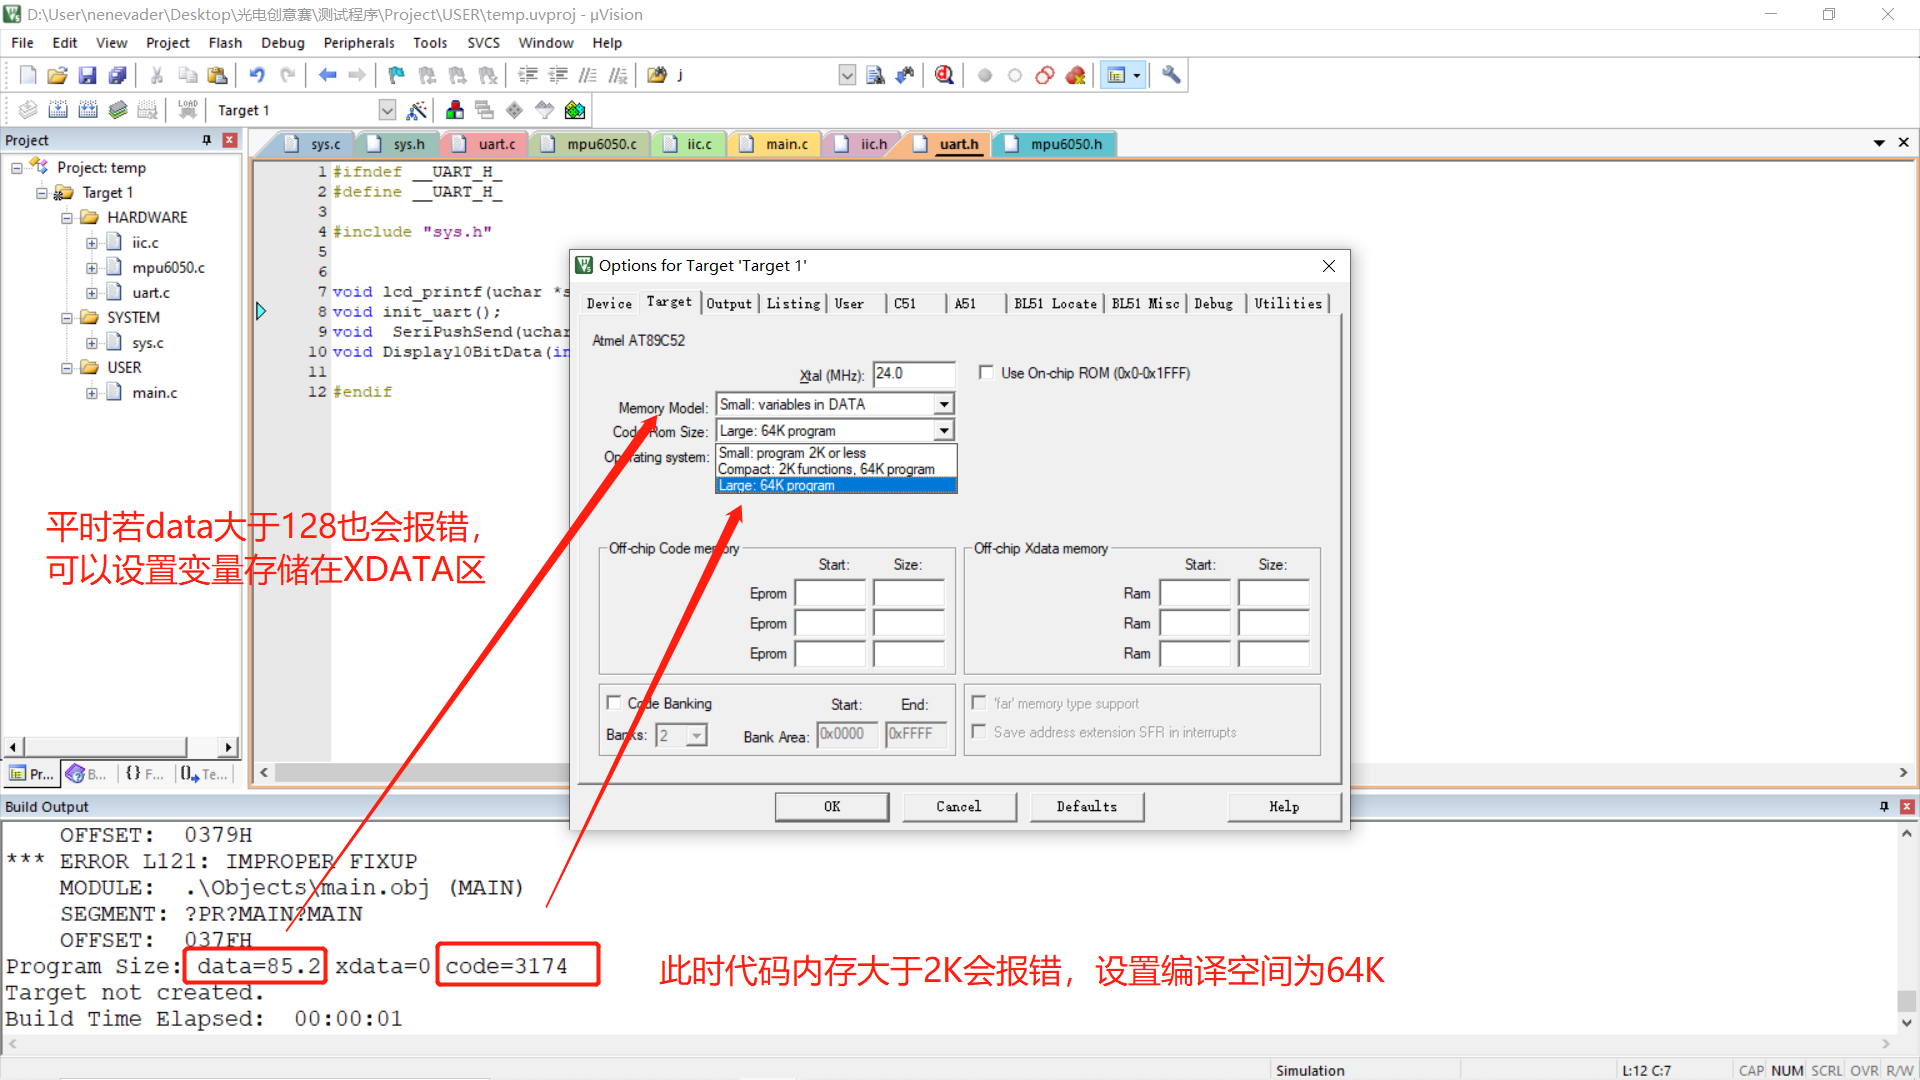Click the Build Output vertical scrollbar thumb
1920x1080 pixels.
click(1907, 1001)
